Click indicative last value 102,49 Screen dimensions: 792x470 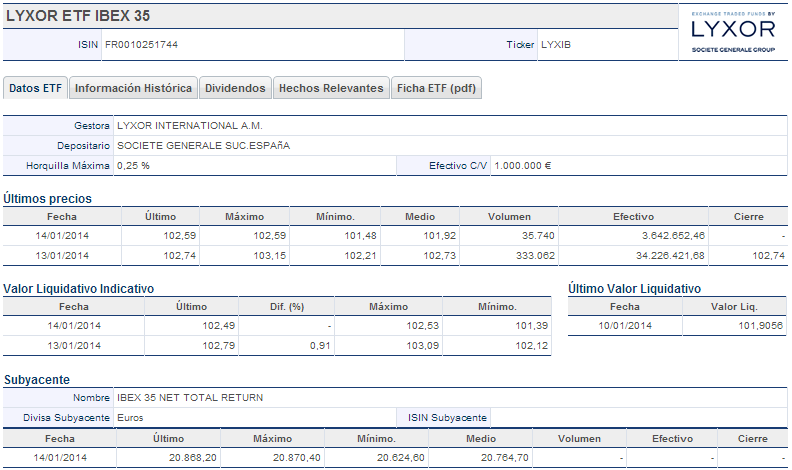(219, 326)
